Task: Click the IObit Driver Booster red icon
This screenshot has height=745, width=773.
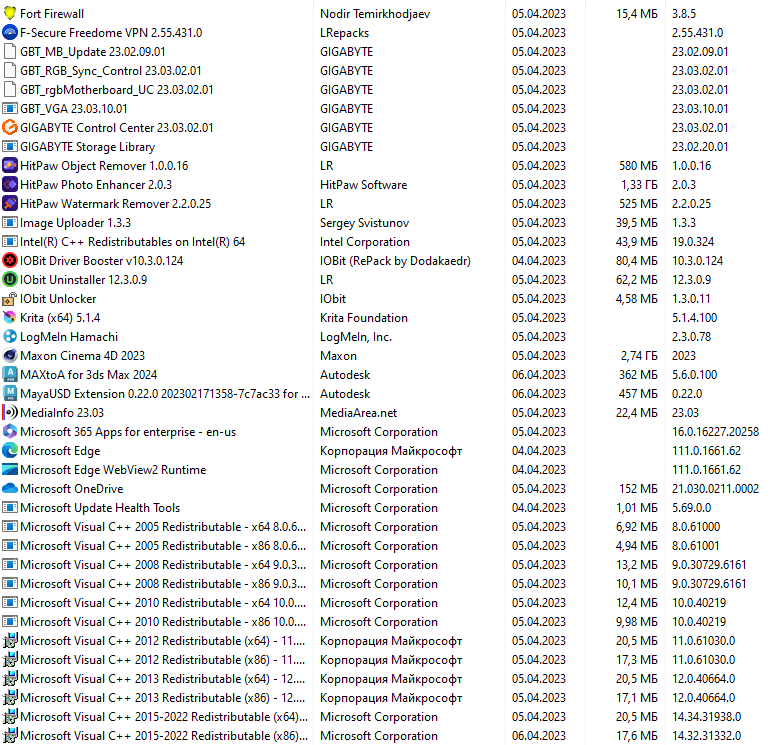Action: pos(10,260)
